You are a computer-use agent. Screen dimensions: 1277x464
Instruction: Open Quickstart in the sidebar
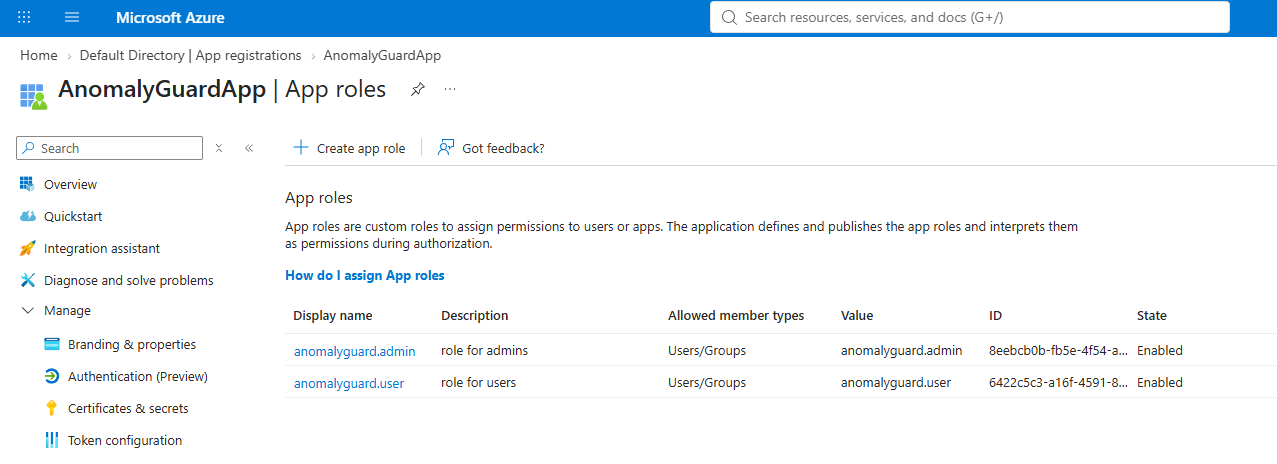point(73,216)
